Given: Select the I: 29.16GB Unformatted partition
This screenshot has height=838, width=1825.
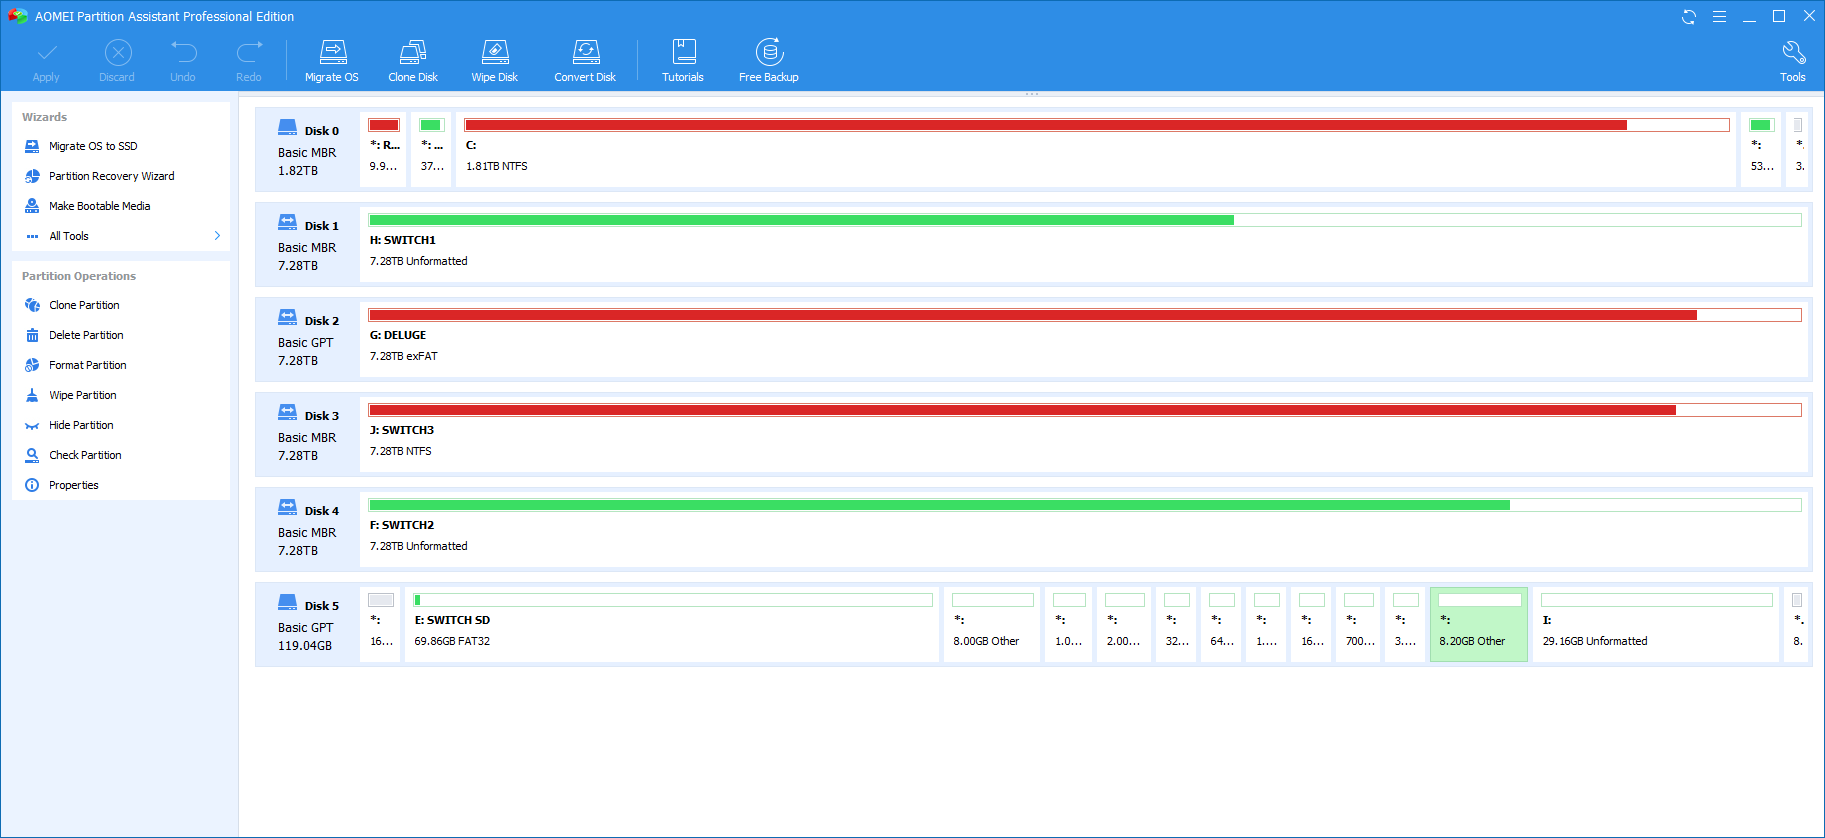Looking at the screenshot, I should [1656, 624].
